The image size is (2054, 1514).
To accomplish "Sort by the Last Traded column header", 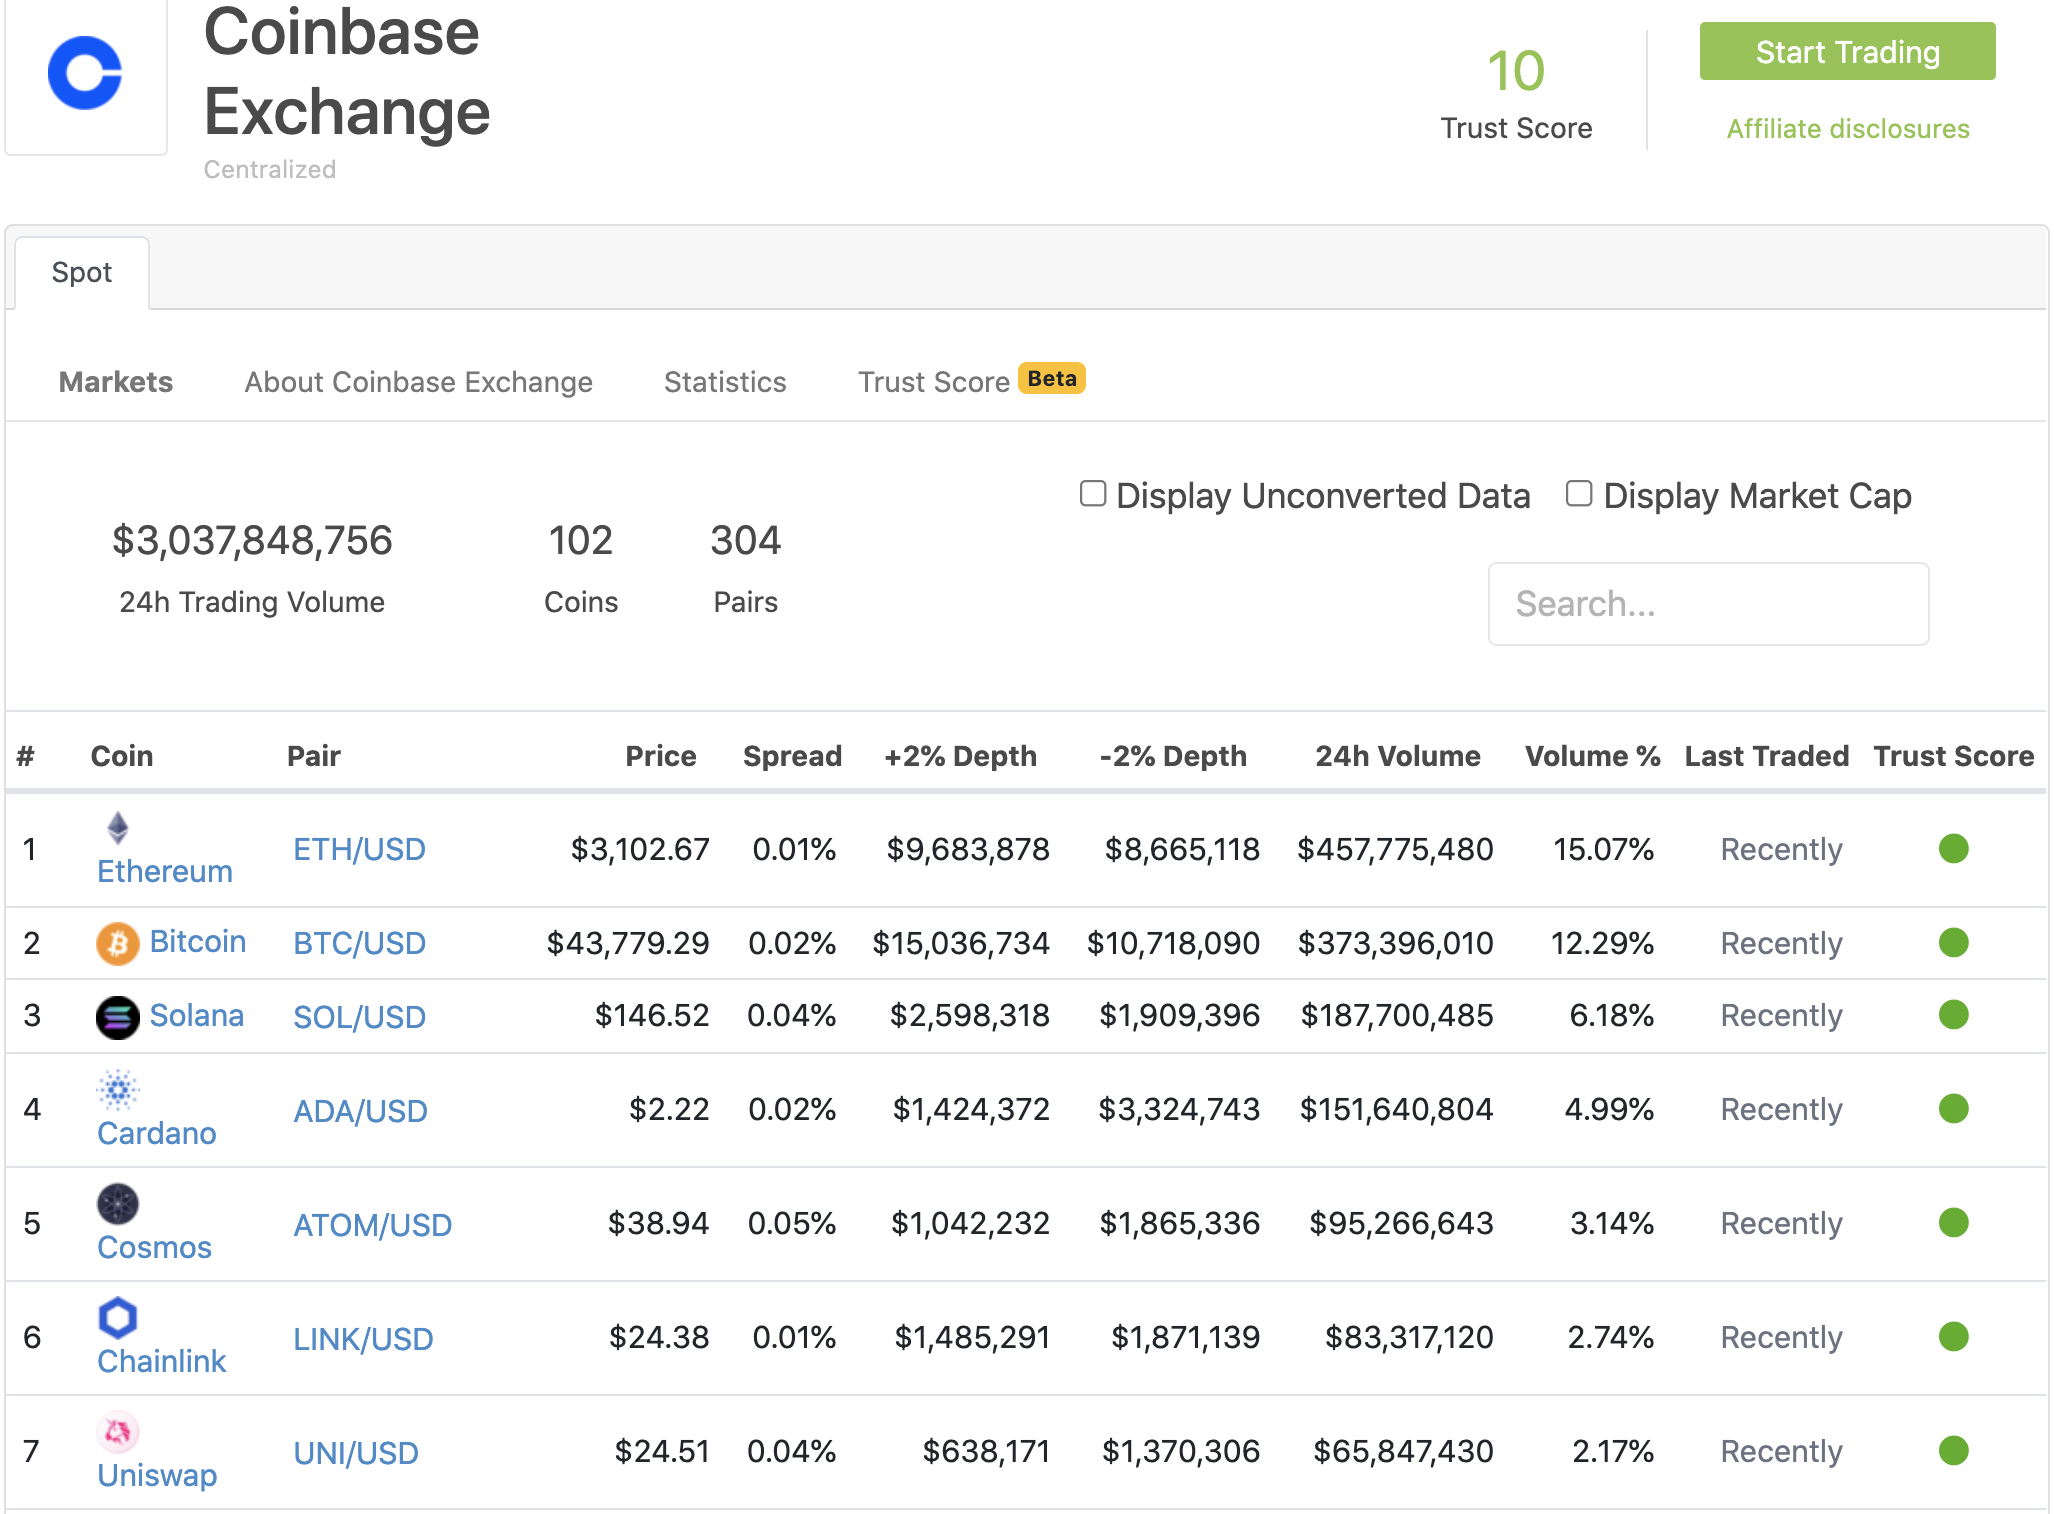I will click(1767, 756).
